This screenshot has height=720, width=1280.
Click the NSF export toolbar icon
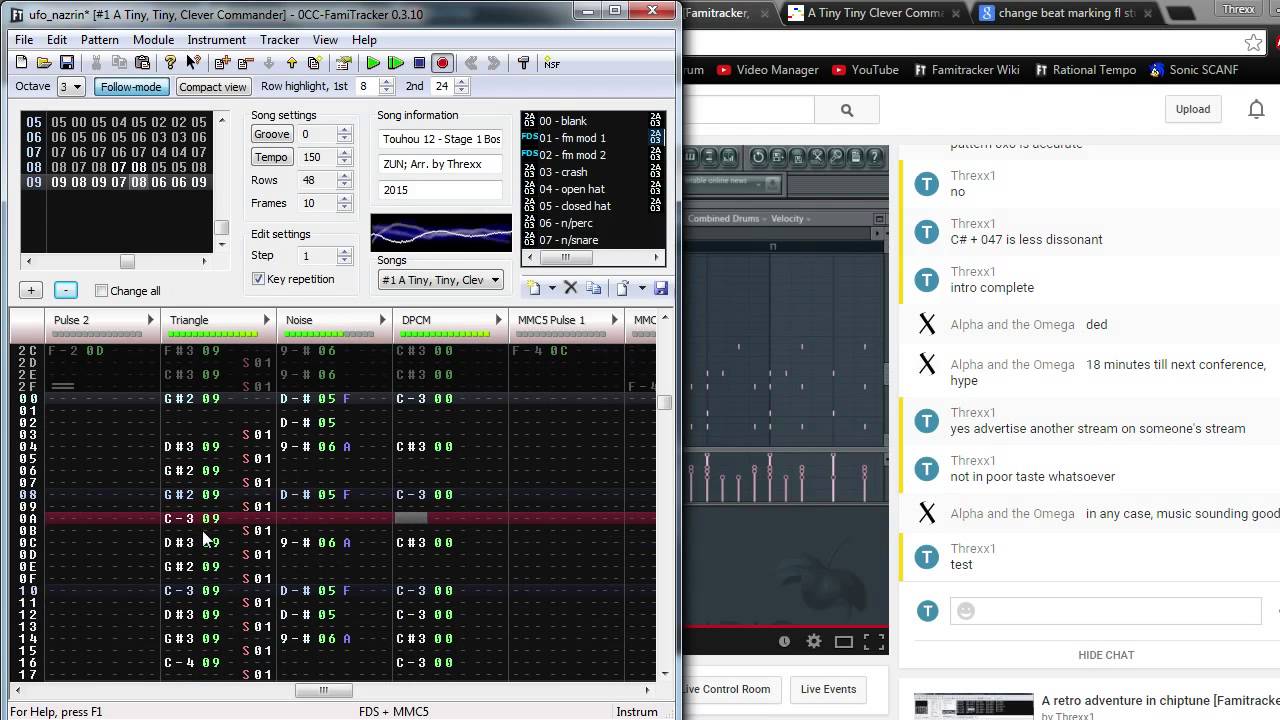point(552,63)
